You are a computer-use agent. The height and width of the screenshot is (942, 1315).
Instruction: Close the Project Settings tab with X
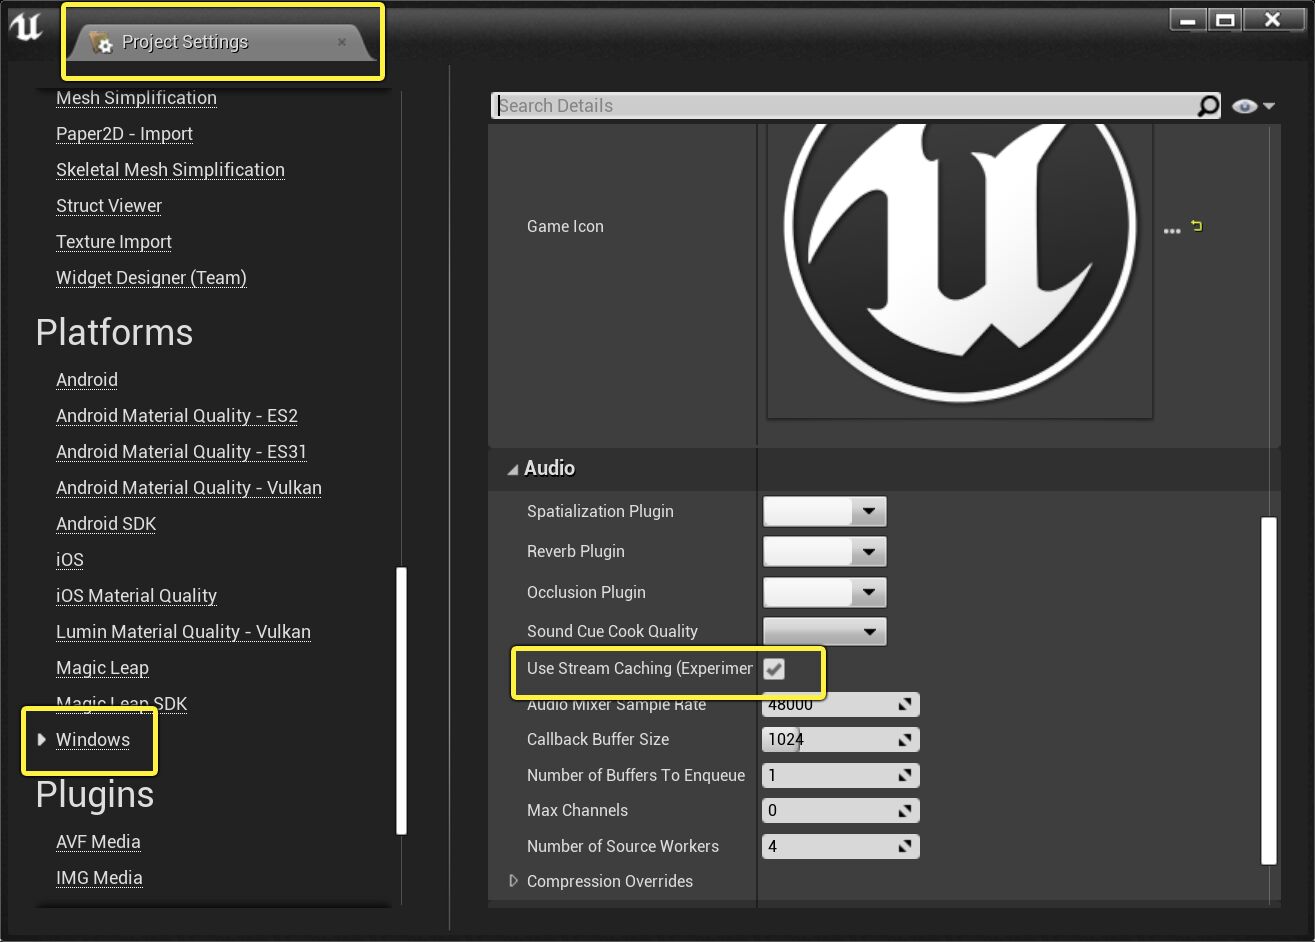(342, 42)
